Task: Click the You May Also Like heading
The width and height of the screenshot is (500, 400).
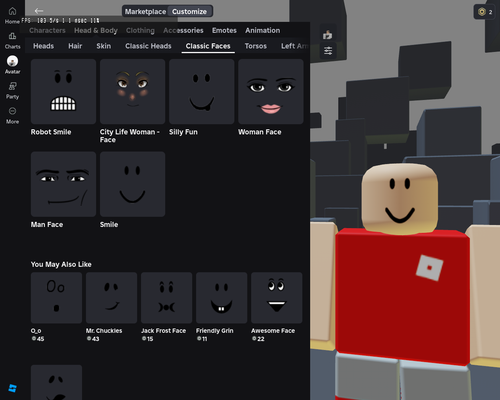Action: [x=61, y=264]
